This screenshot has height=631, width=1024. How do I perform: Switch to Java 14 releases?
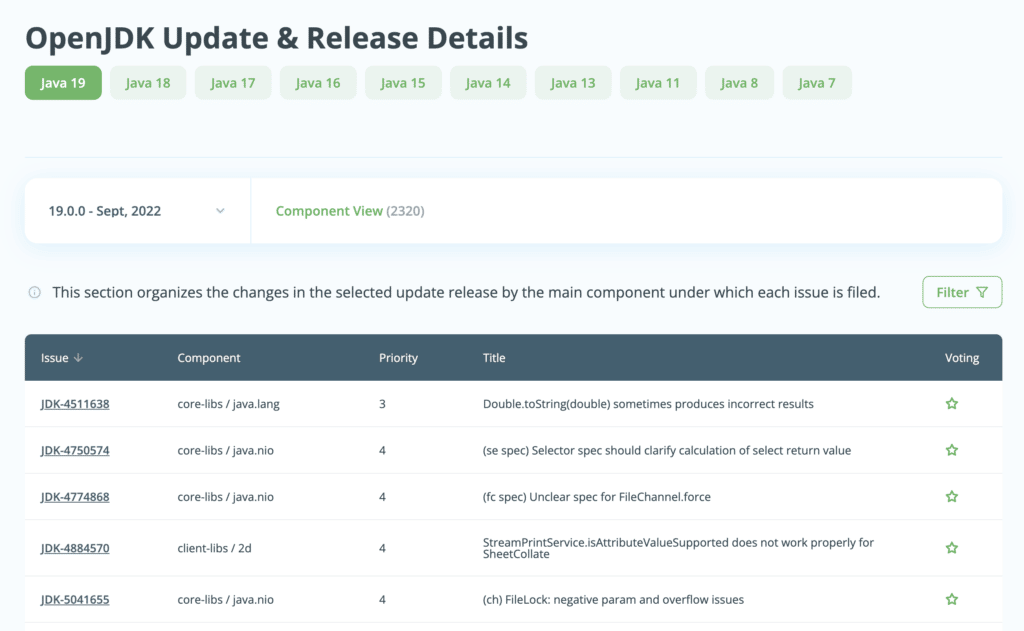point(488,83)
